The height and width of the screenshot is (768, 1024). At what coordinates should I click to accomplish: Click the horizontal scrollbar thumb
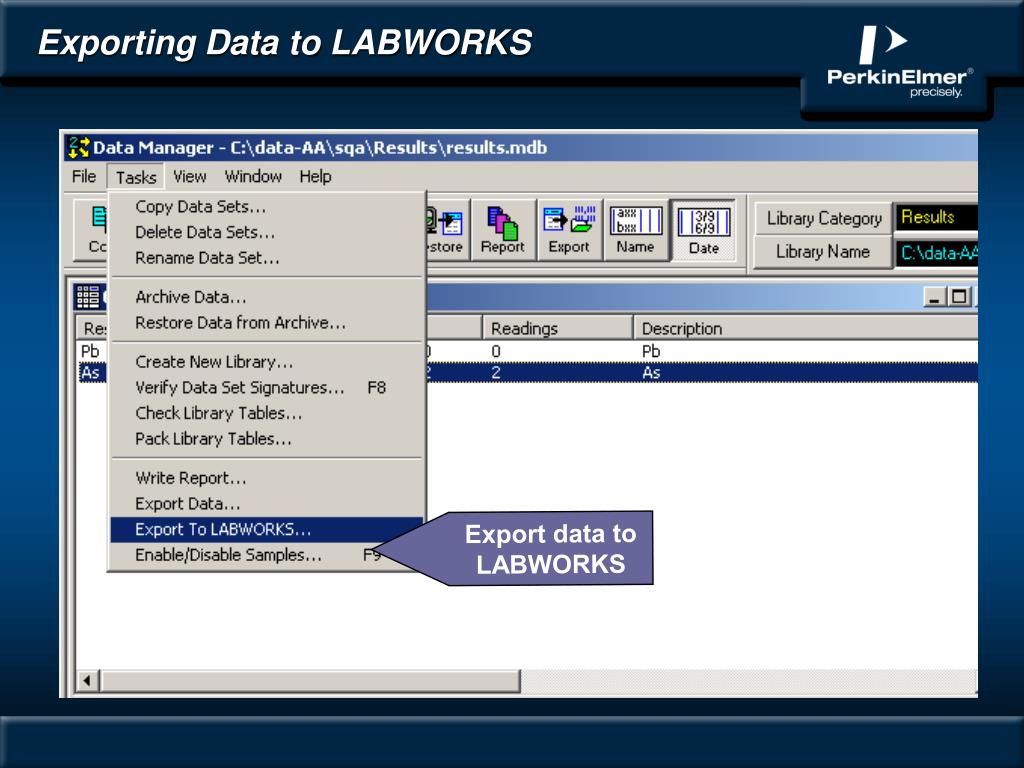310,680
